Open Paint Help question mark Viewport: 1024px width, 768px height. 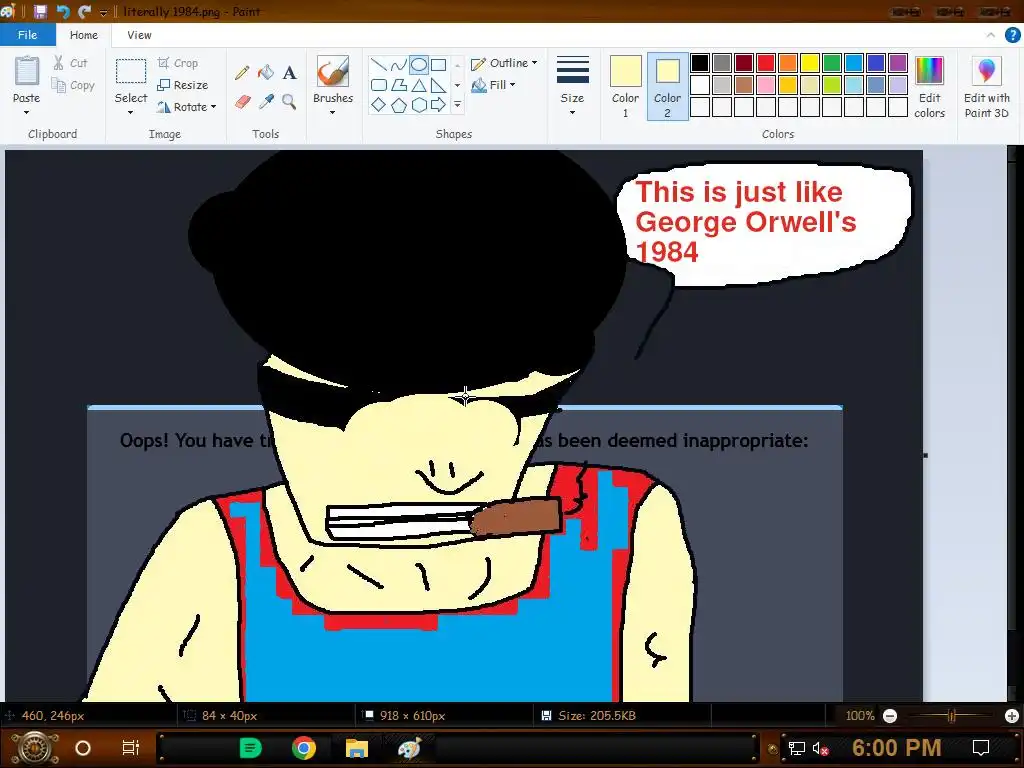[1012, 35]
